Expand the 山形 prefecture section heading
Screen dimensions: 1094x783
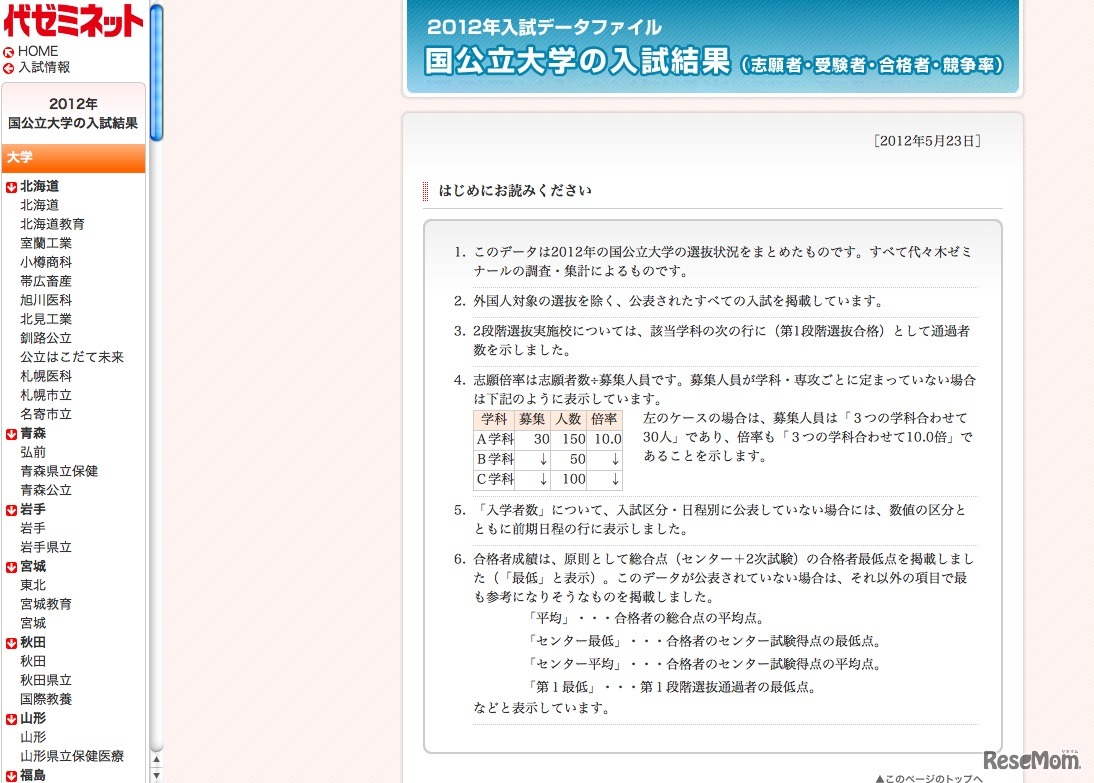pyautogui.click(x=33, y=718)
